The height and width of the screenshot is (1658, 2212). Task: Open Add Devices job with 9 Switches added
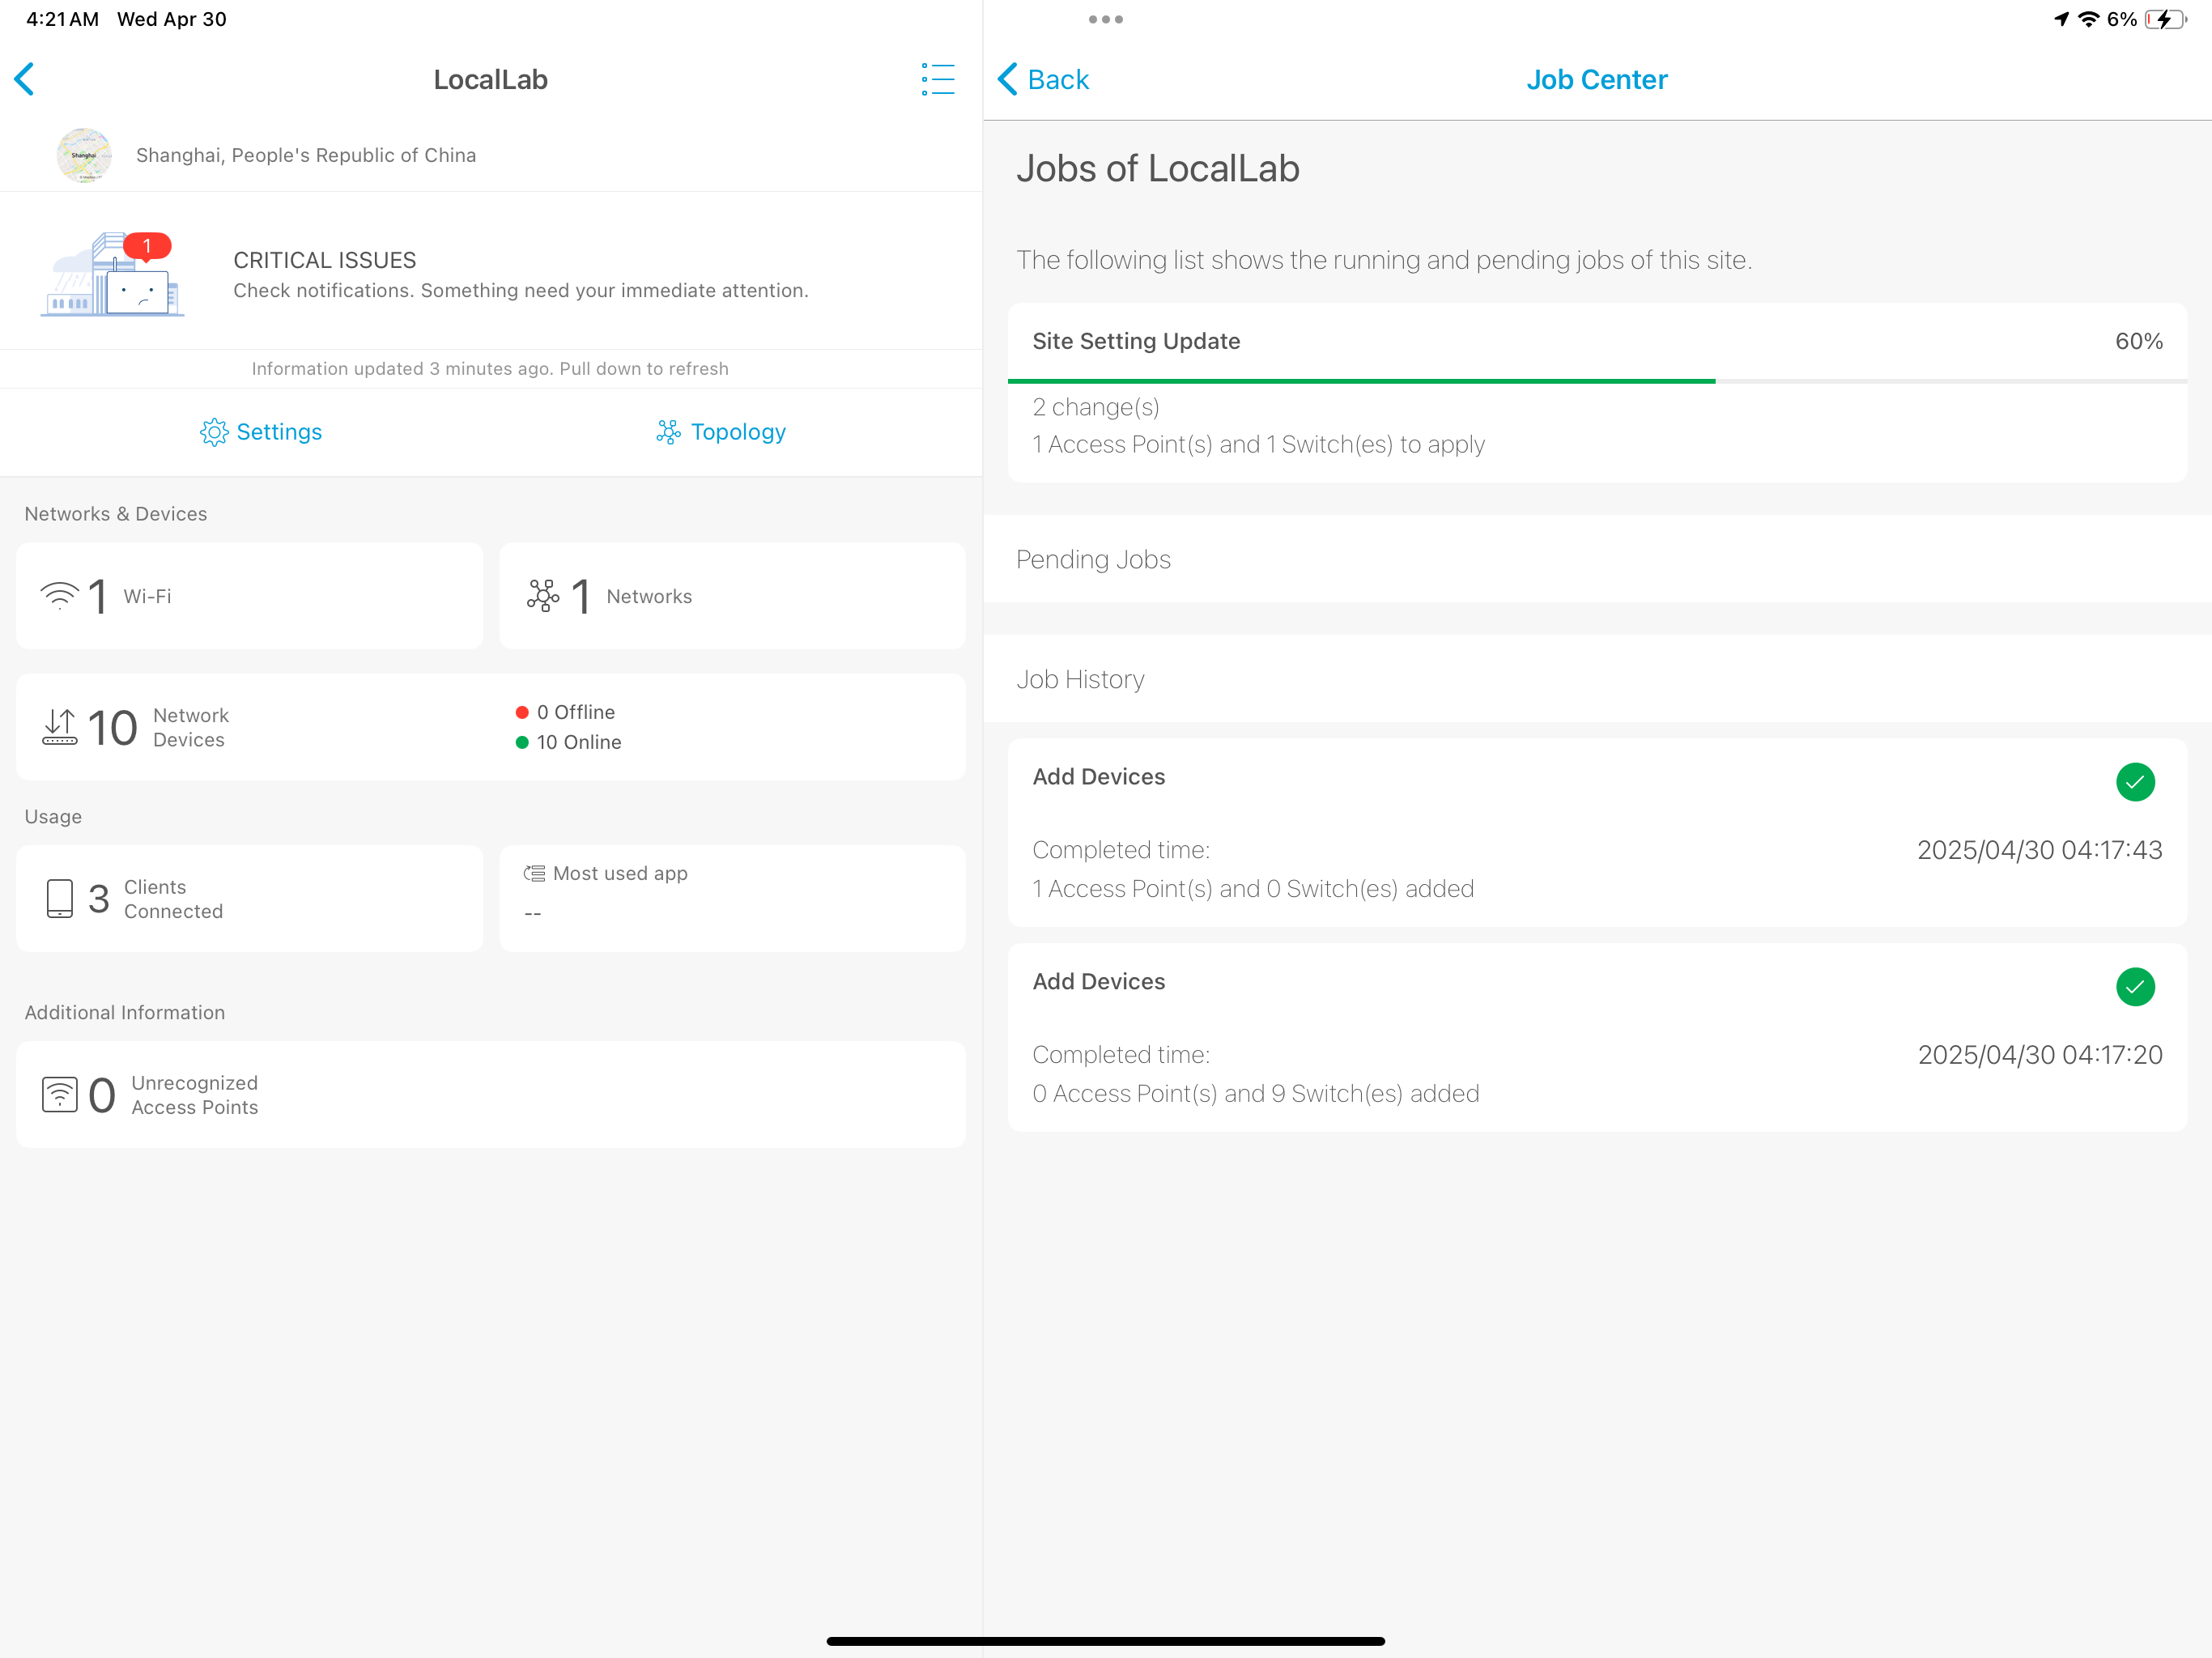pos(1597,1037)
